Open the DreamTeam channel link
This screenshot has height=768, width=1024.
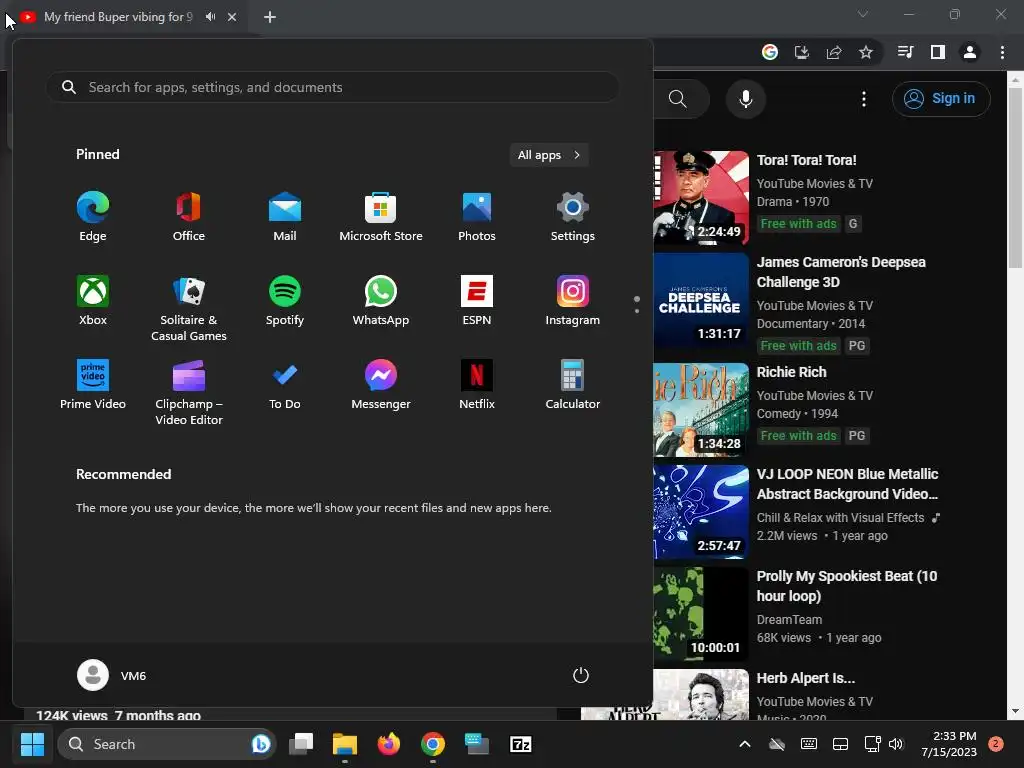click(x=789, y=620)
